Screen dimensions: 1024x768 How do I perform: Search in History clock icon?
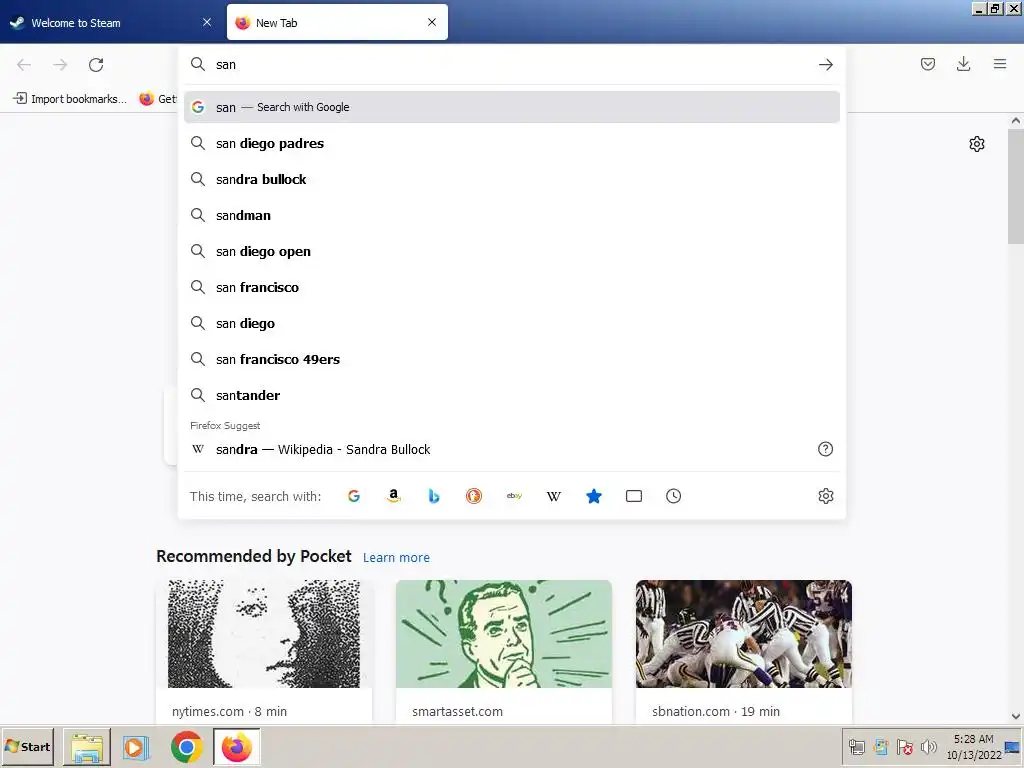pyautogui.click(x=673, y=496)
